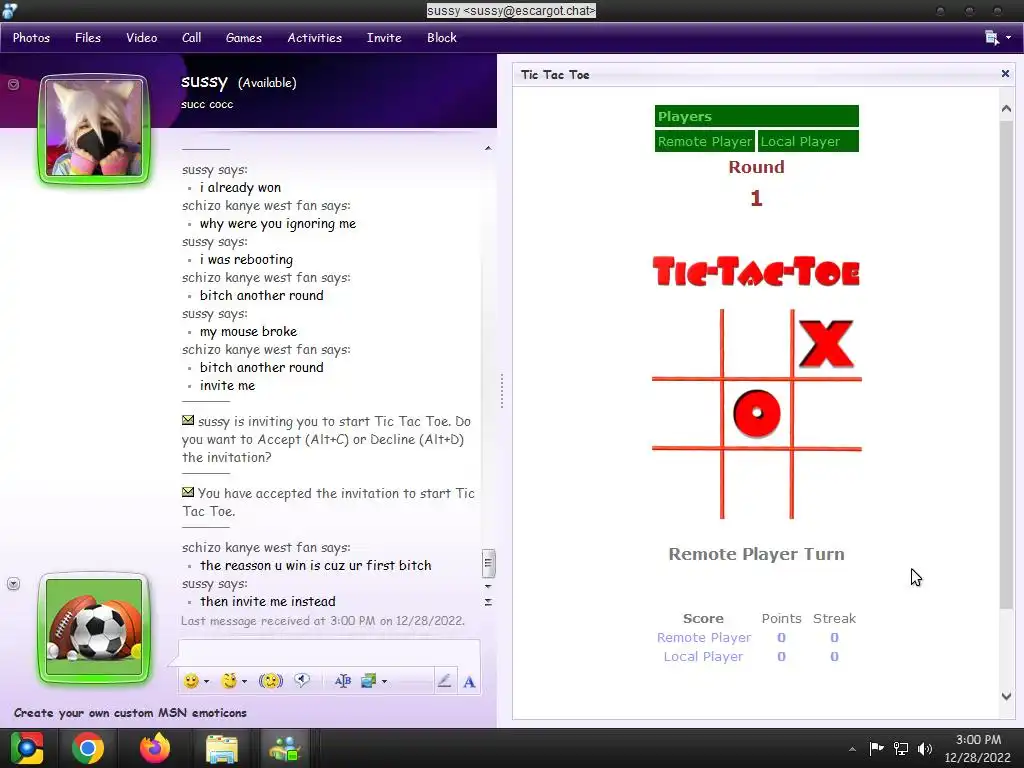Click the Remote Player score row label
1024x768 pixels.
point(704,637)
